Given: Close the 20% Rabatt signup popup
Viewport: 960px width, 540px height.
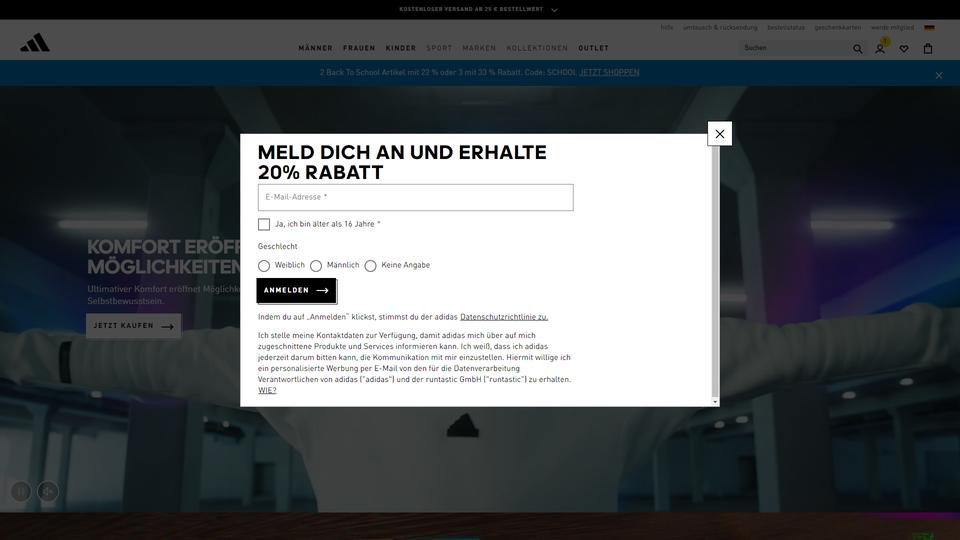Looking at the screenshot, I should [x=719, y=133].
